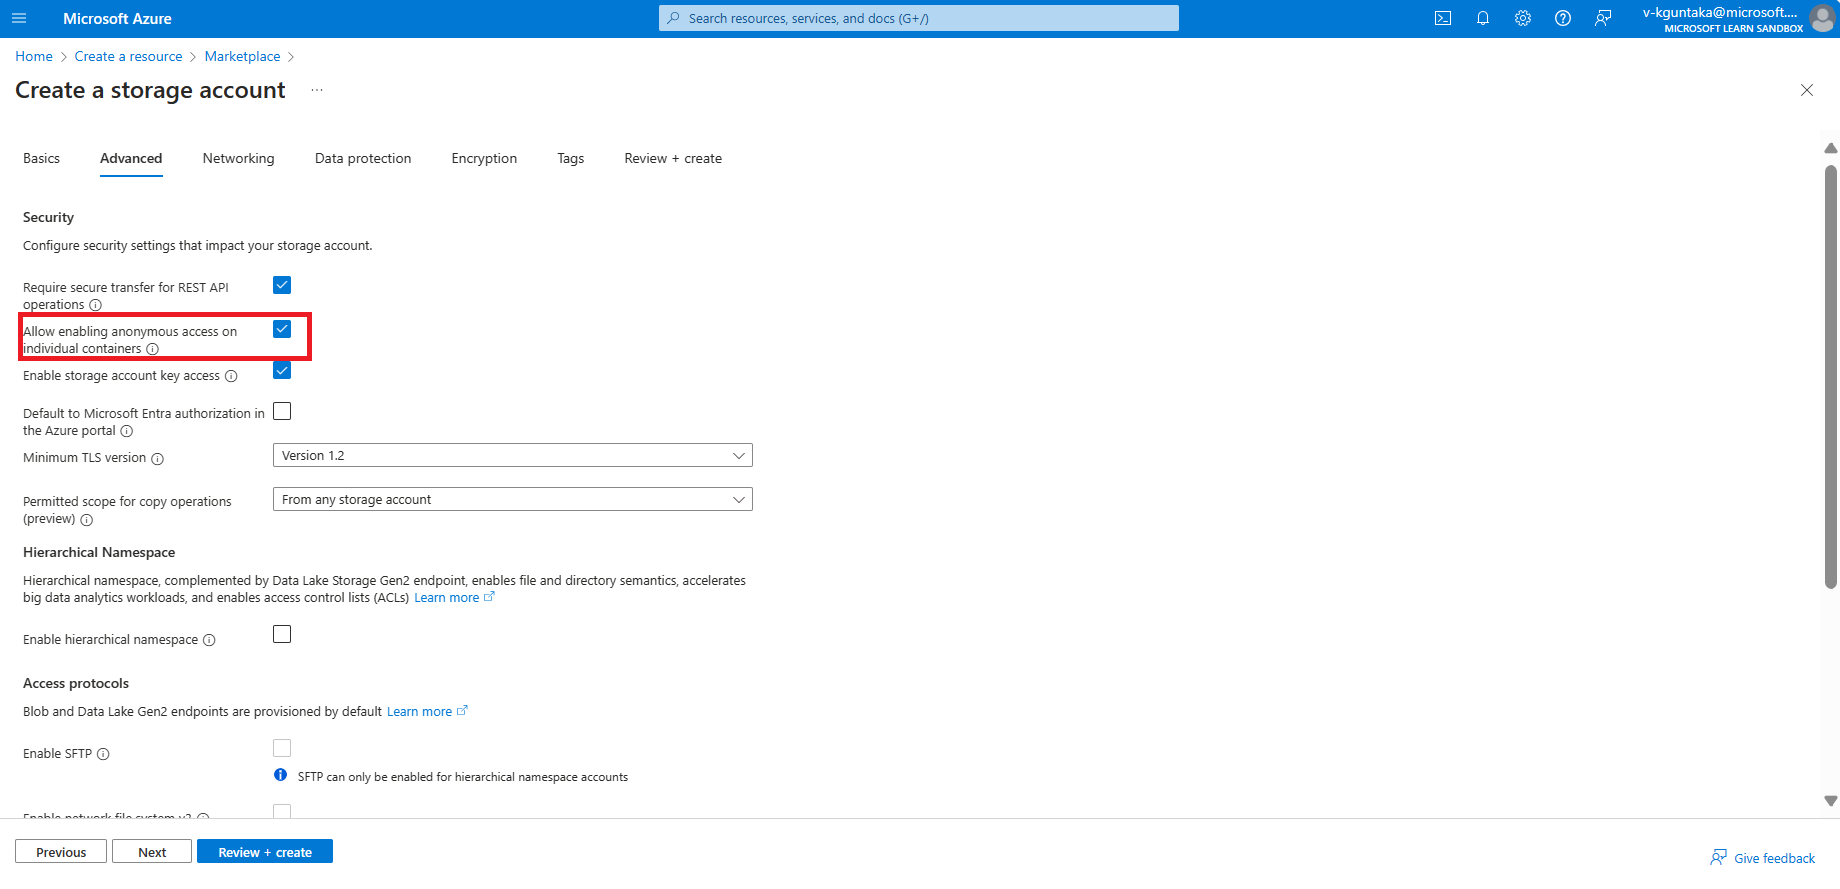The image size is (1840, 889).
Task: Click the top bar feedback icon
Action: (1603, 18)
